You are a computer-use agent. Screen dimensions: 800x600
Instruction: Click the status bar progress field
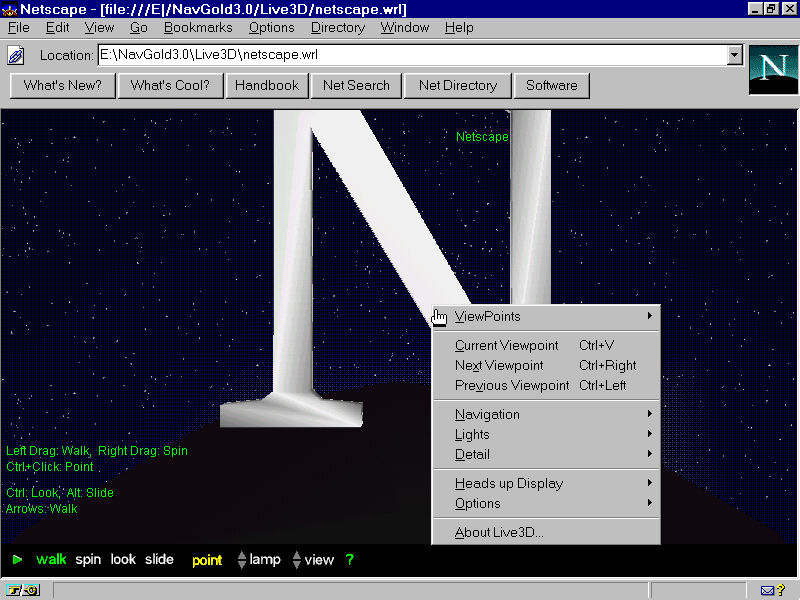point(351,591)
